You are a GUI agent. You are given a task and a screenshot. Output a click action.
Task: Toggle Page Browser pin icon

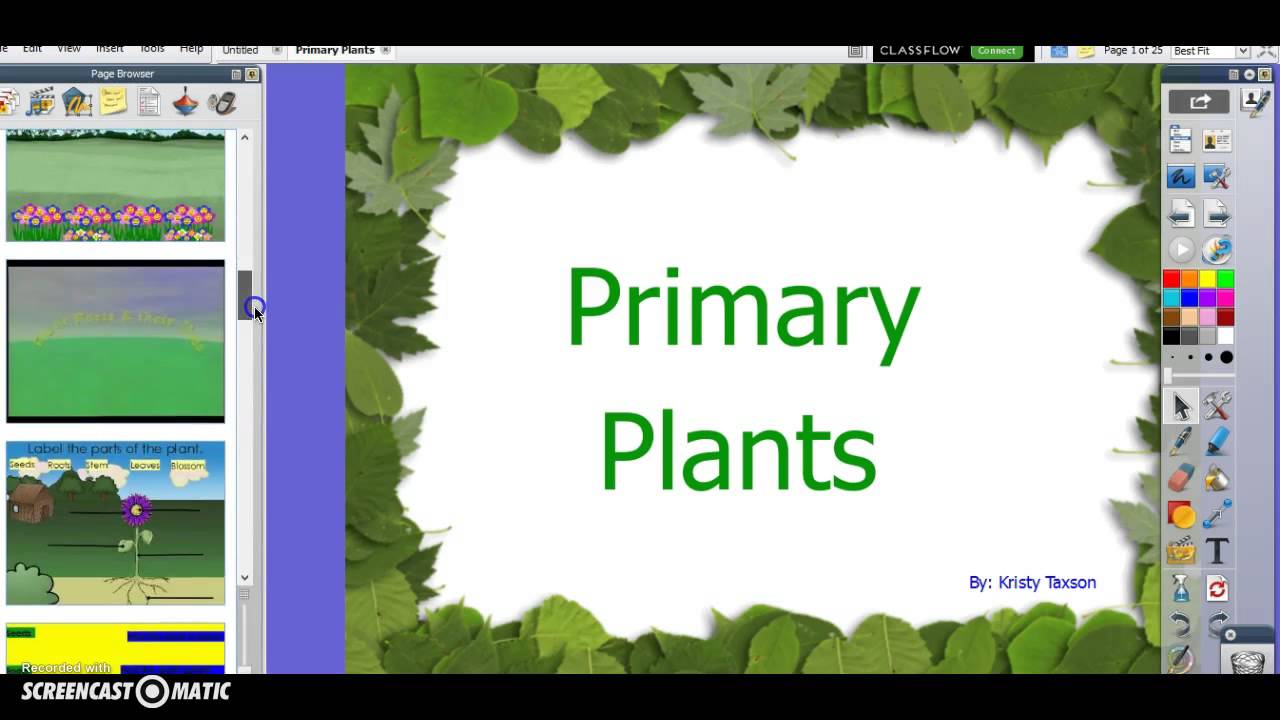(x=252, y=74)
